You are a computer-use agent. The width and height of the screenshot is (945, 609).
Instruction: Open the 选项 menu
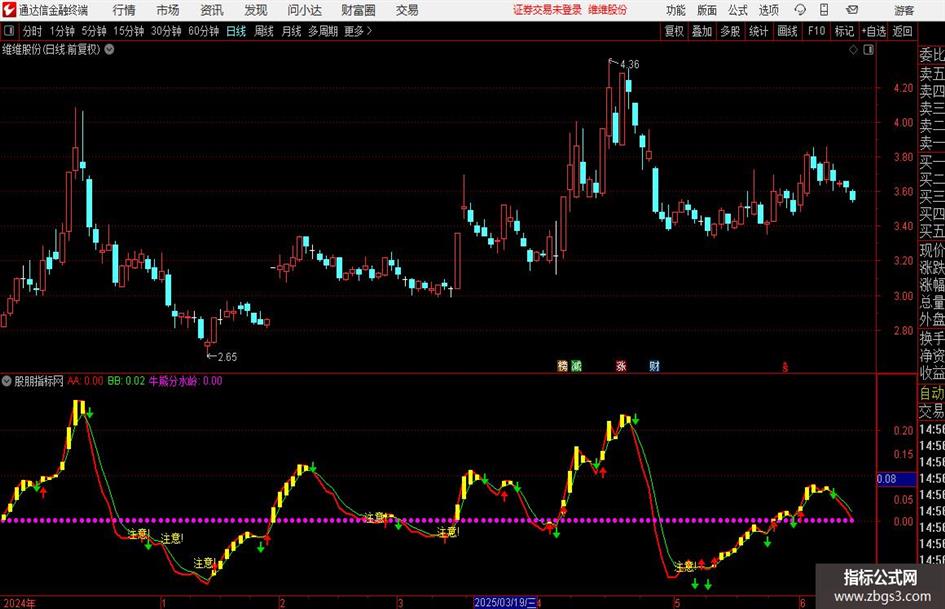[x=768, y=10]
